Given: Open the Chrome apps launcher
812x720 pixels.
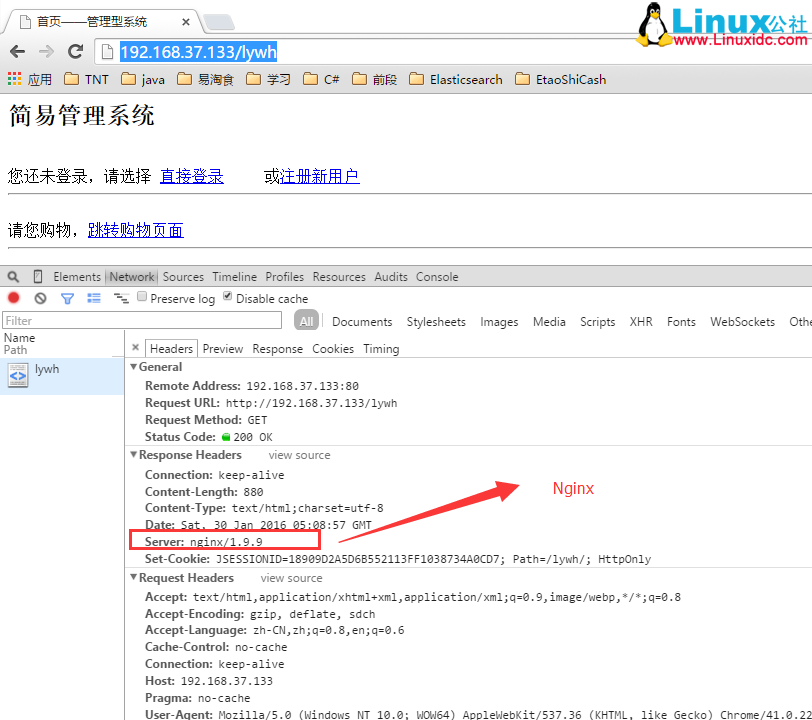Looking at the screenshot, I should (14, 79).
